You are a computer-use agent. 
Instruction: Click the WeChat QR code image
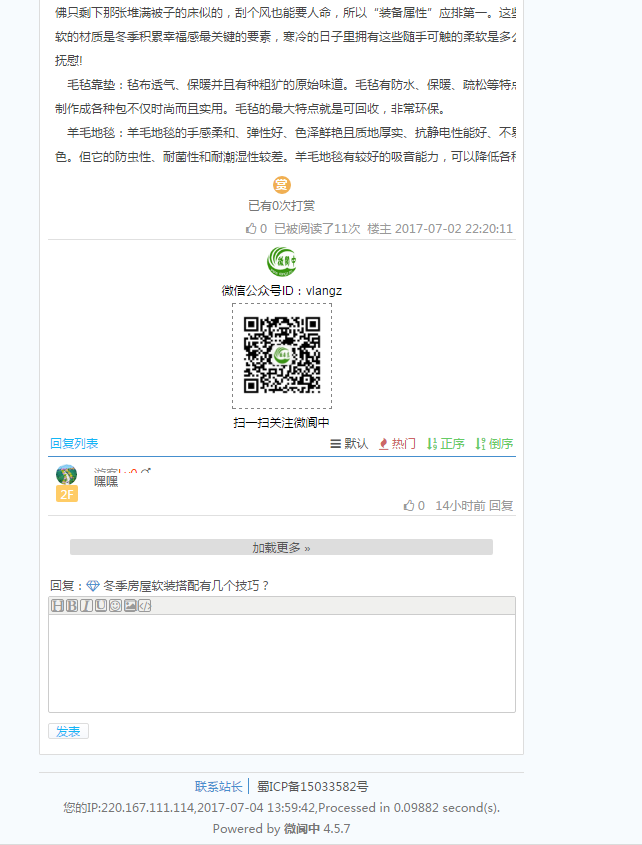(x=282, y=356)
